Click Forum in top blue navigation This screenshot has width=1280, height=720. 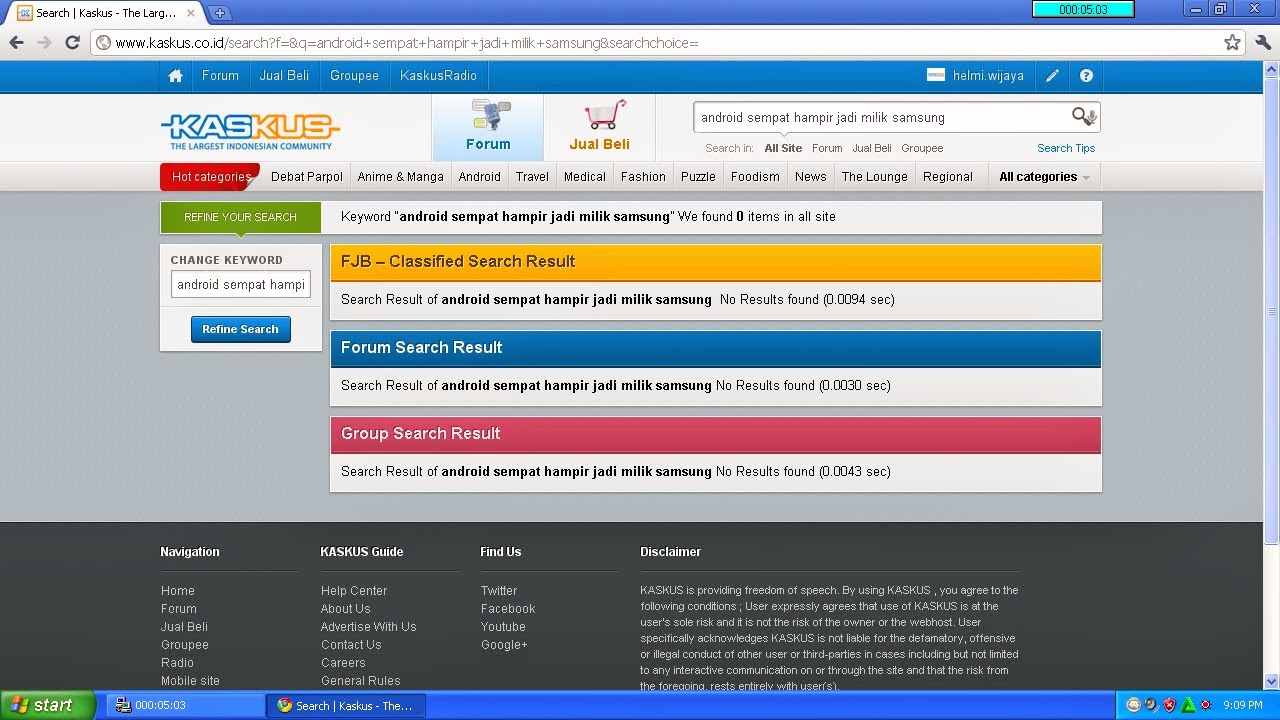click(x=220, y=76)
